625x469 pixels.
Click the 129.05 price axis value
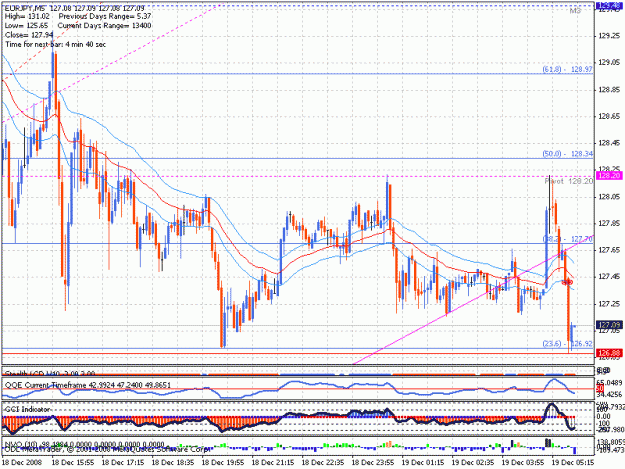tap(609, 63)
